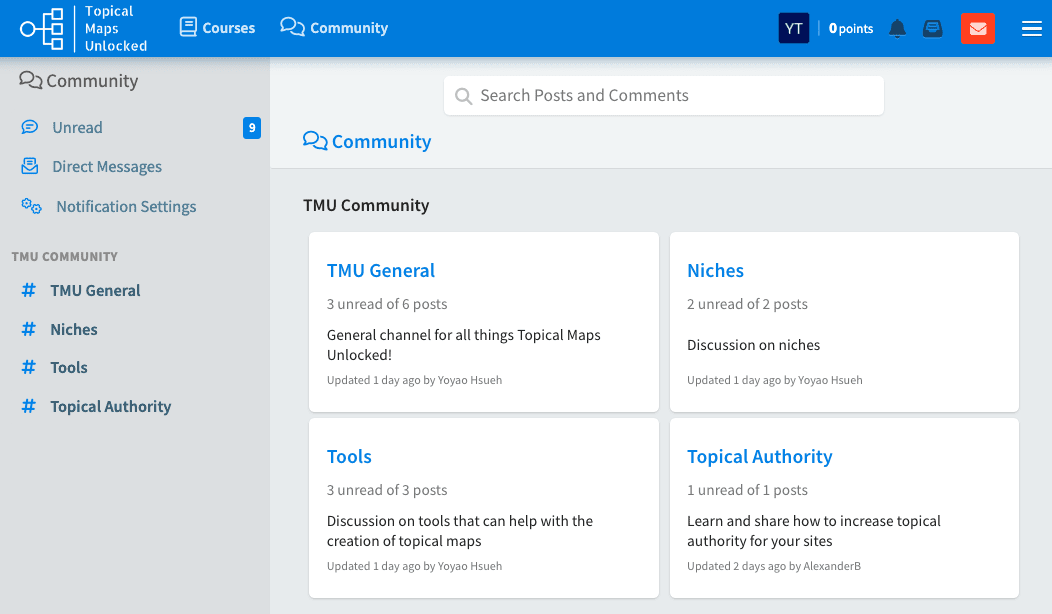Click the 9 unread count badge

pos(252,128)
